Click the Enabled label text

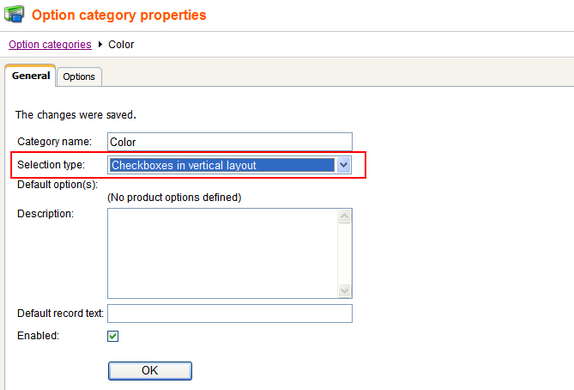tap(38, 335)
